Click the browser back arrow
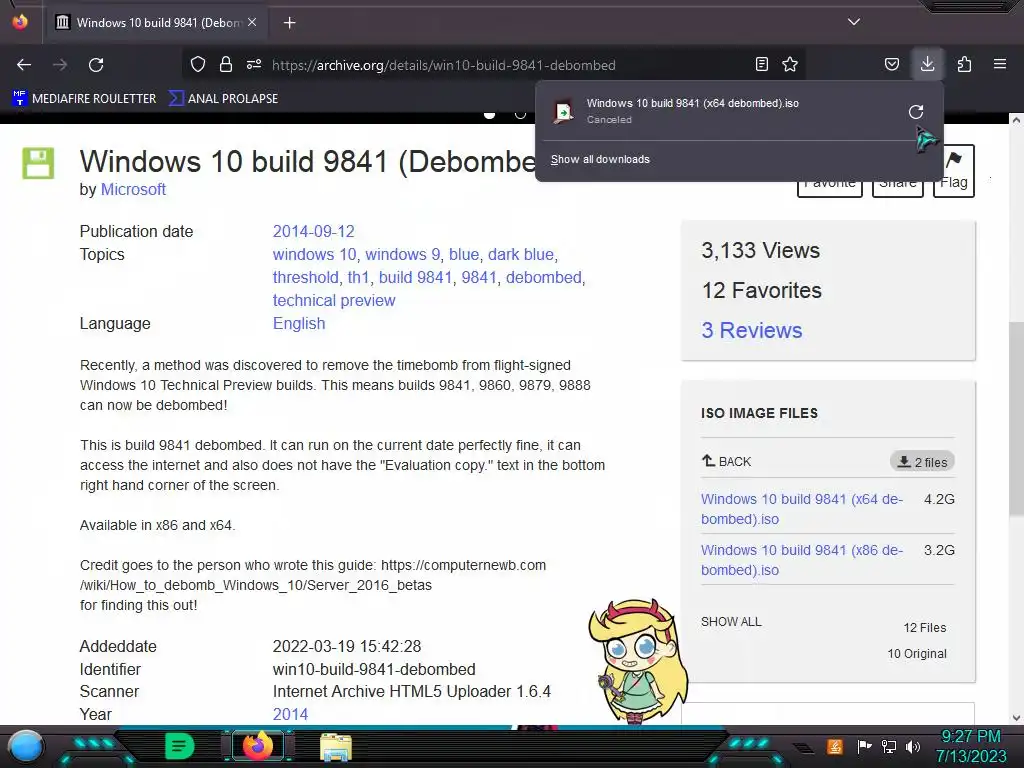The image size is (1024, 768). pos(24,65)
